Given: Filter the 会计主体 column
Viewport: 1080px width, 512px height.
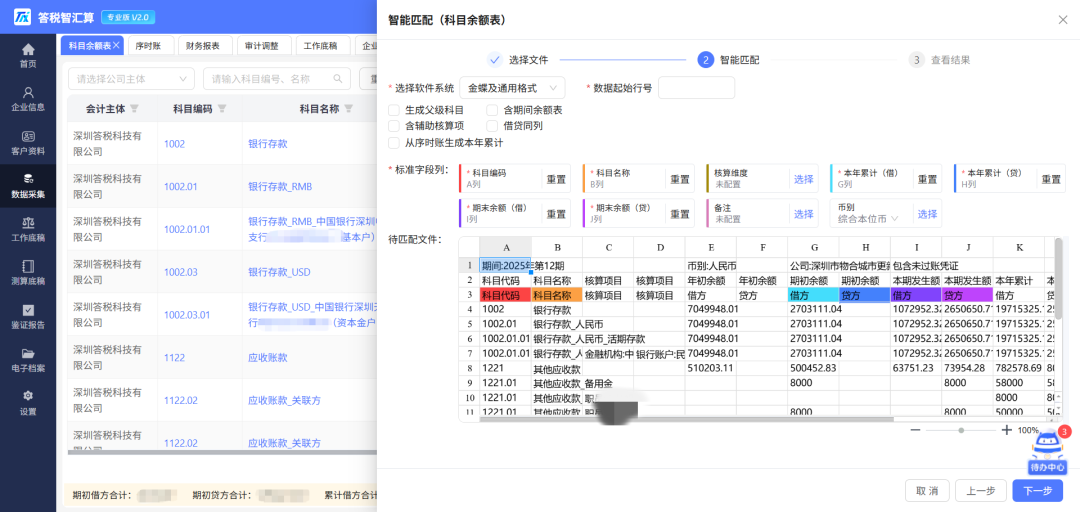Looking at the screenshot, I should 134,108.
